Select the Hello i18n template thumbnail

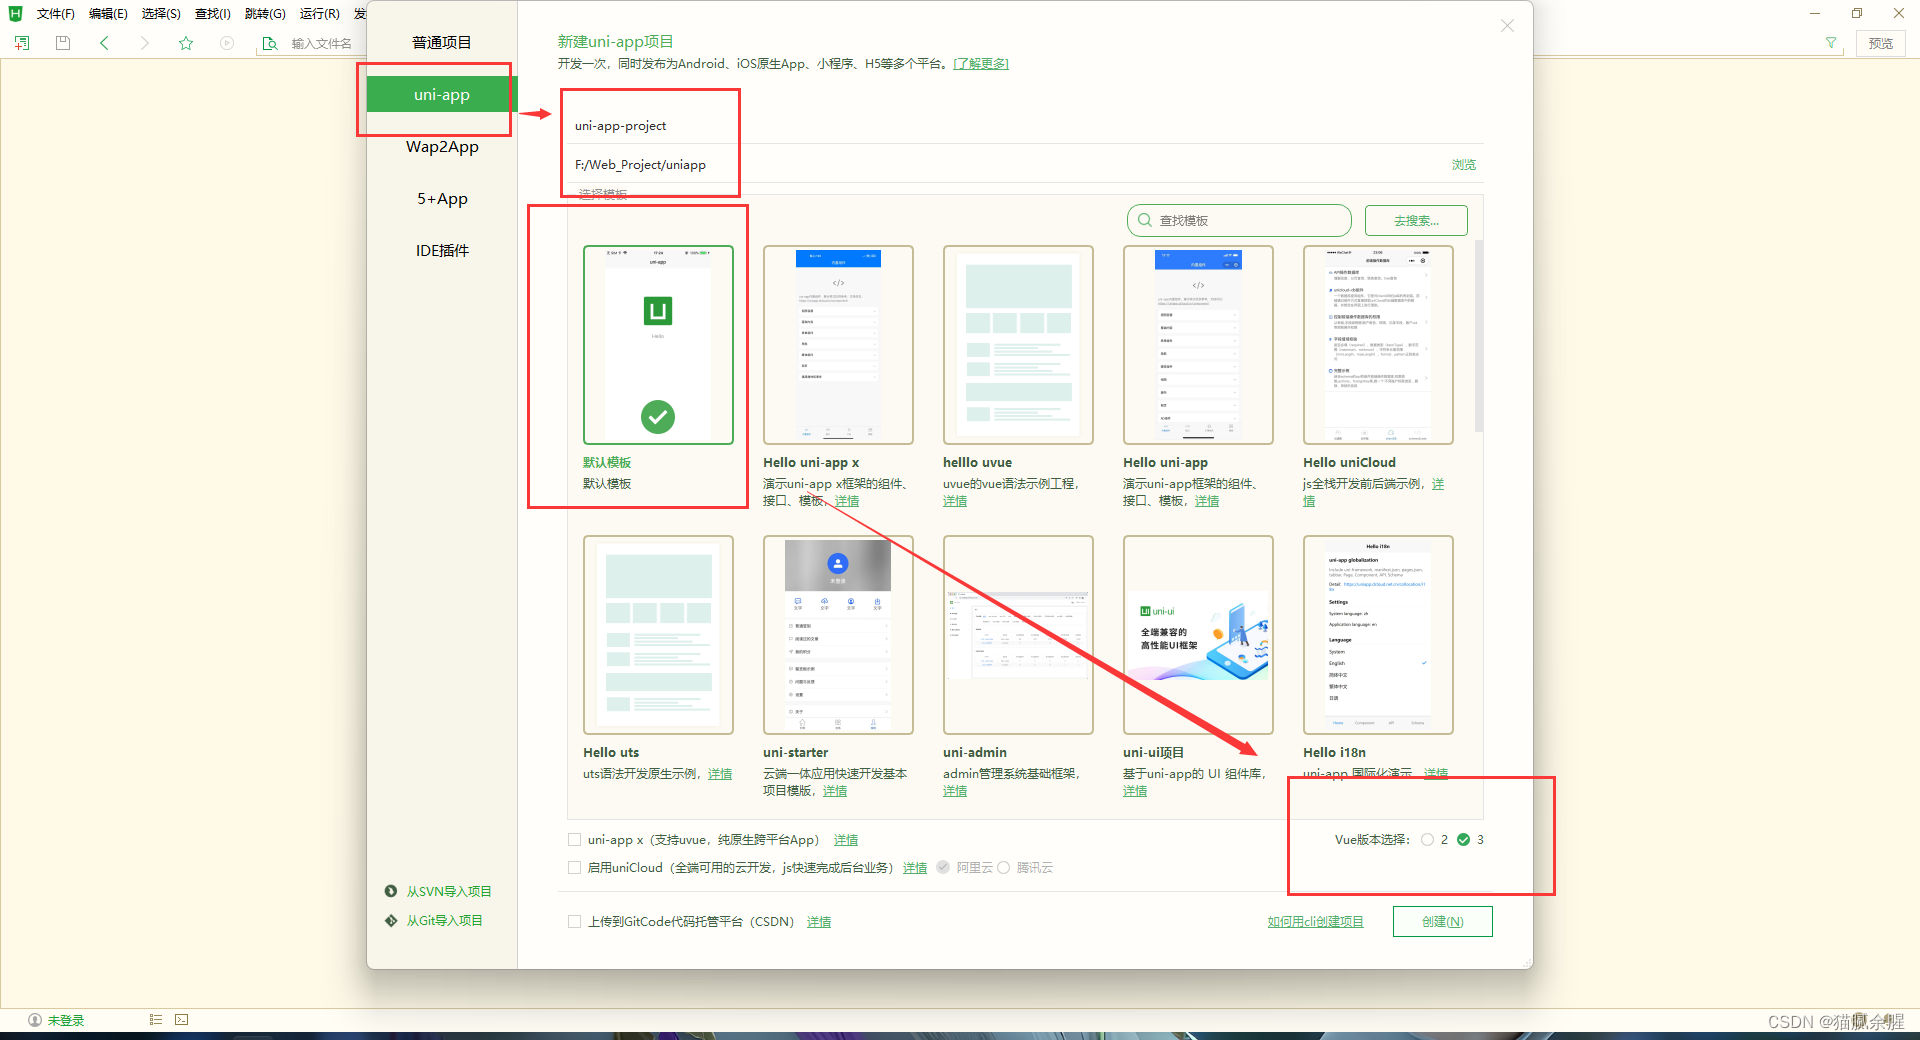pos(1378,635)
